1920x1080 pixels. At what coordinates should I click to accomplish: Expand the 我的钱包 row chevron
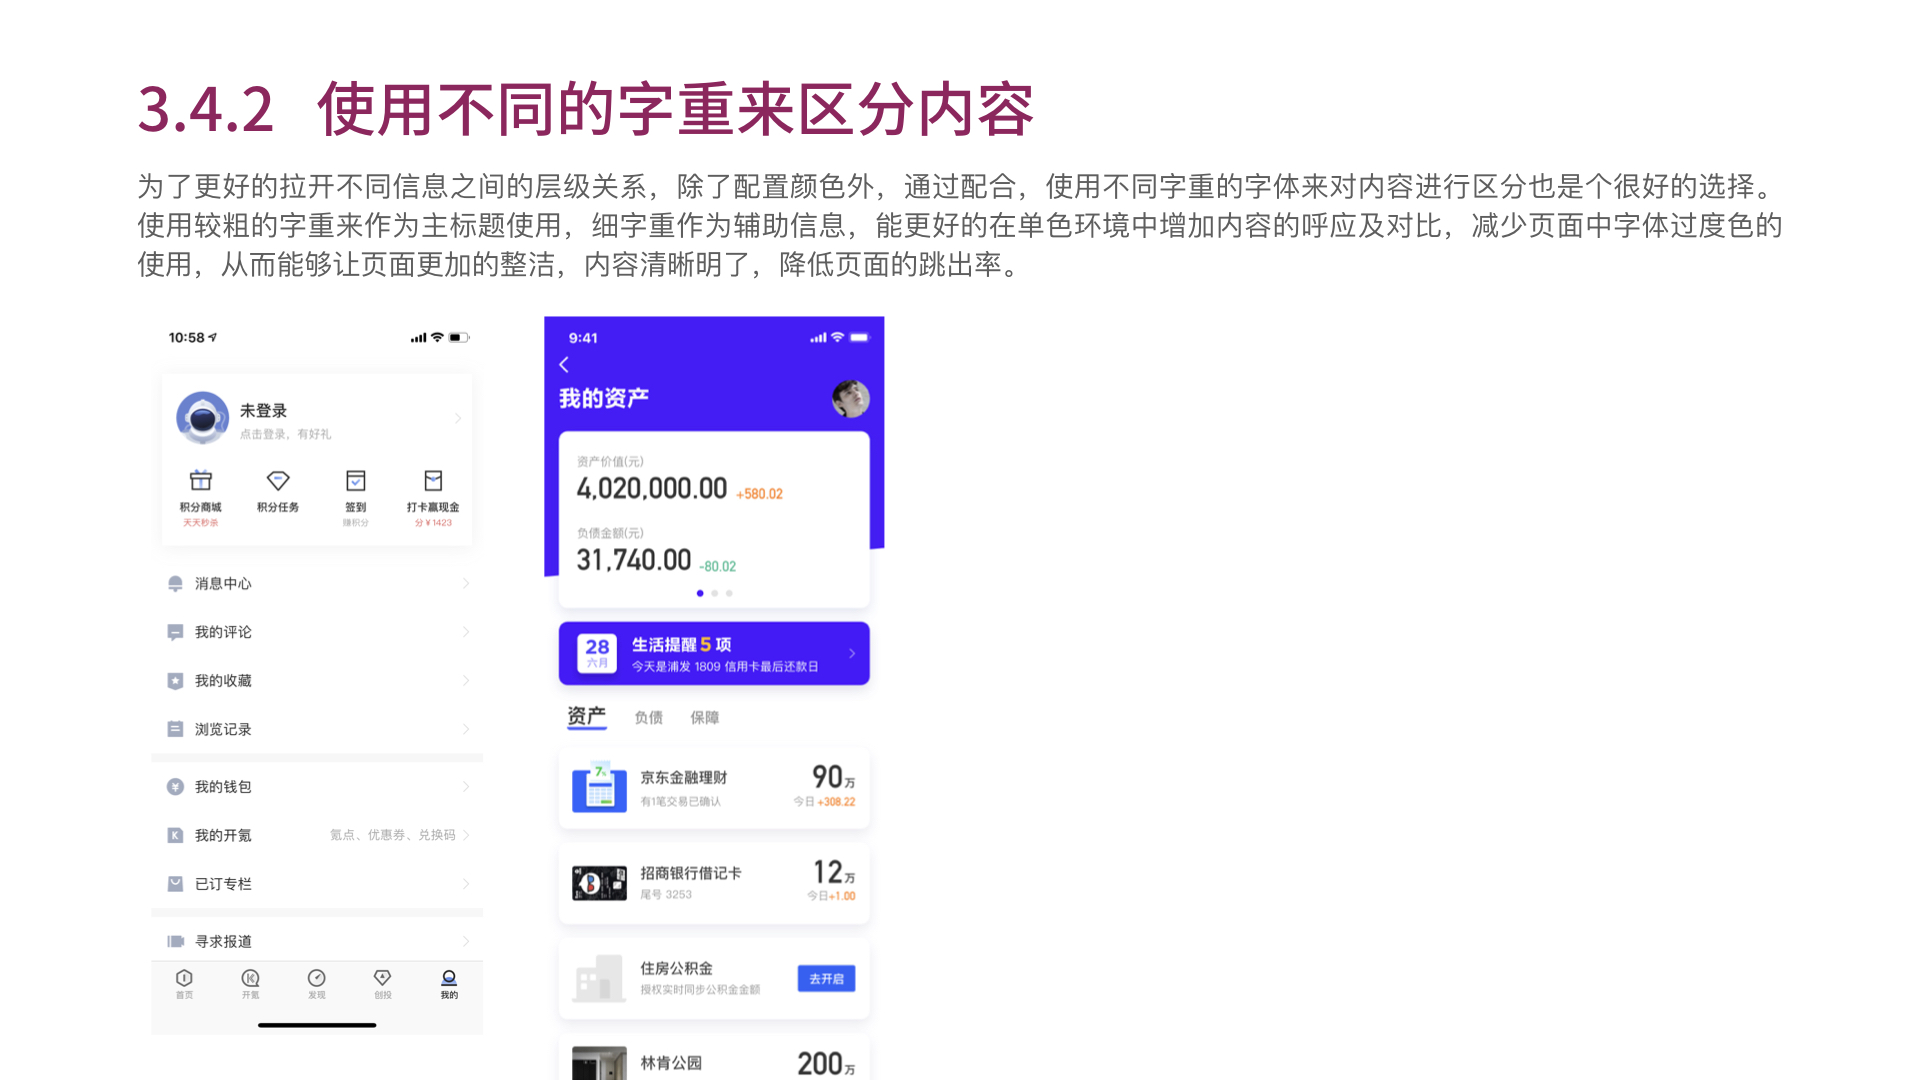[x=466, y=787]
